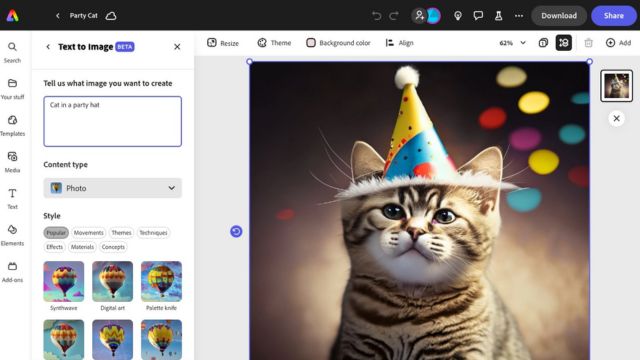Open Add-ons in the sidebar

click(x=12, y=272)
